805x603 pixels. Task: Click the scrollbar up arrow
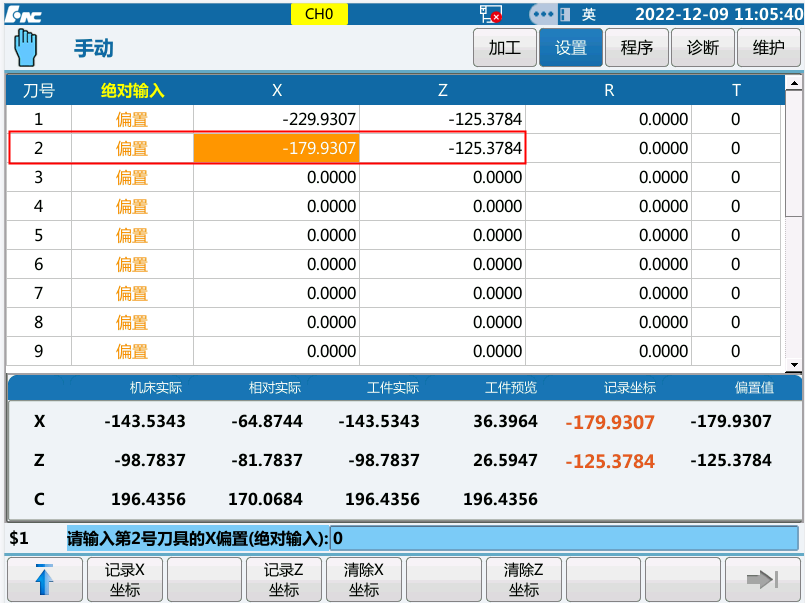794,83
